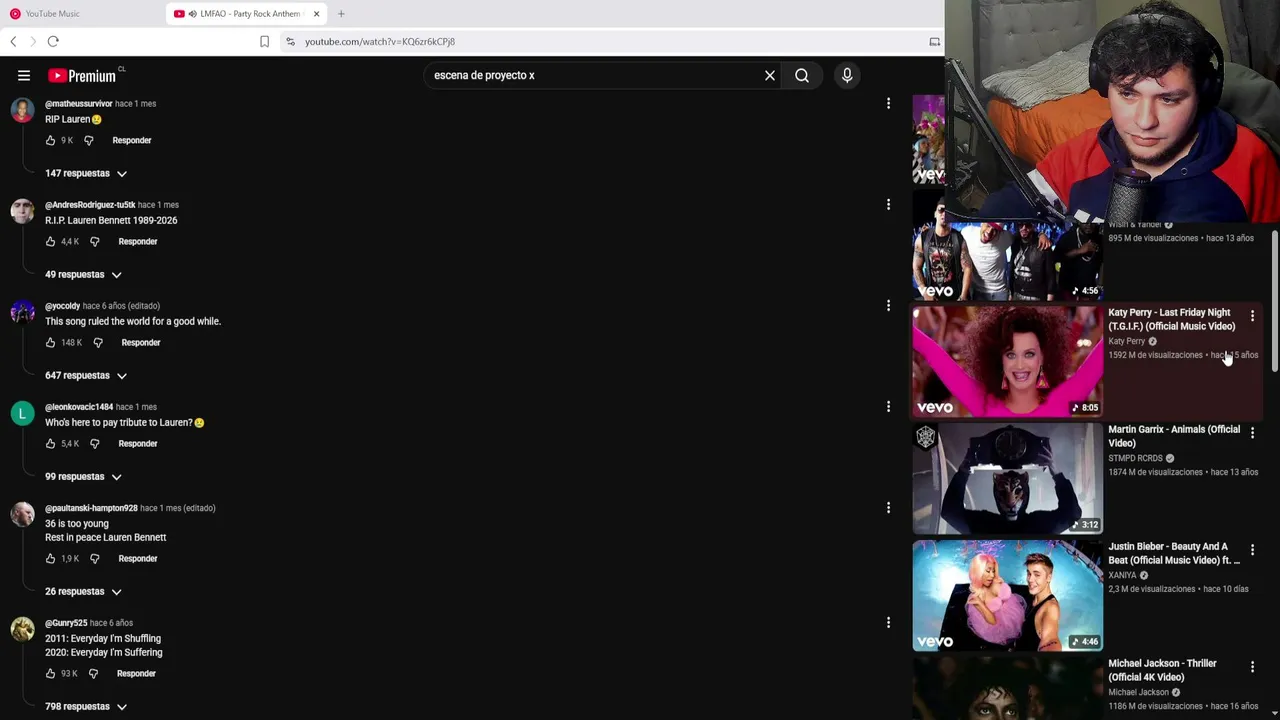Open a new browser tab
The width and height of the screenshot is (1280, 720).
(x=341, y=14)
